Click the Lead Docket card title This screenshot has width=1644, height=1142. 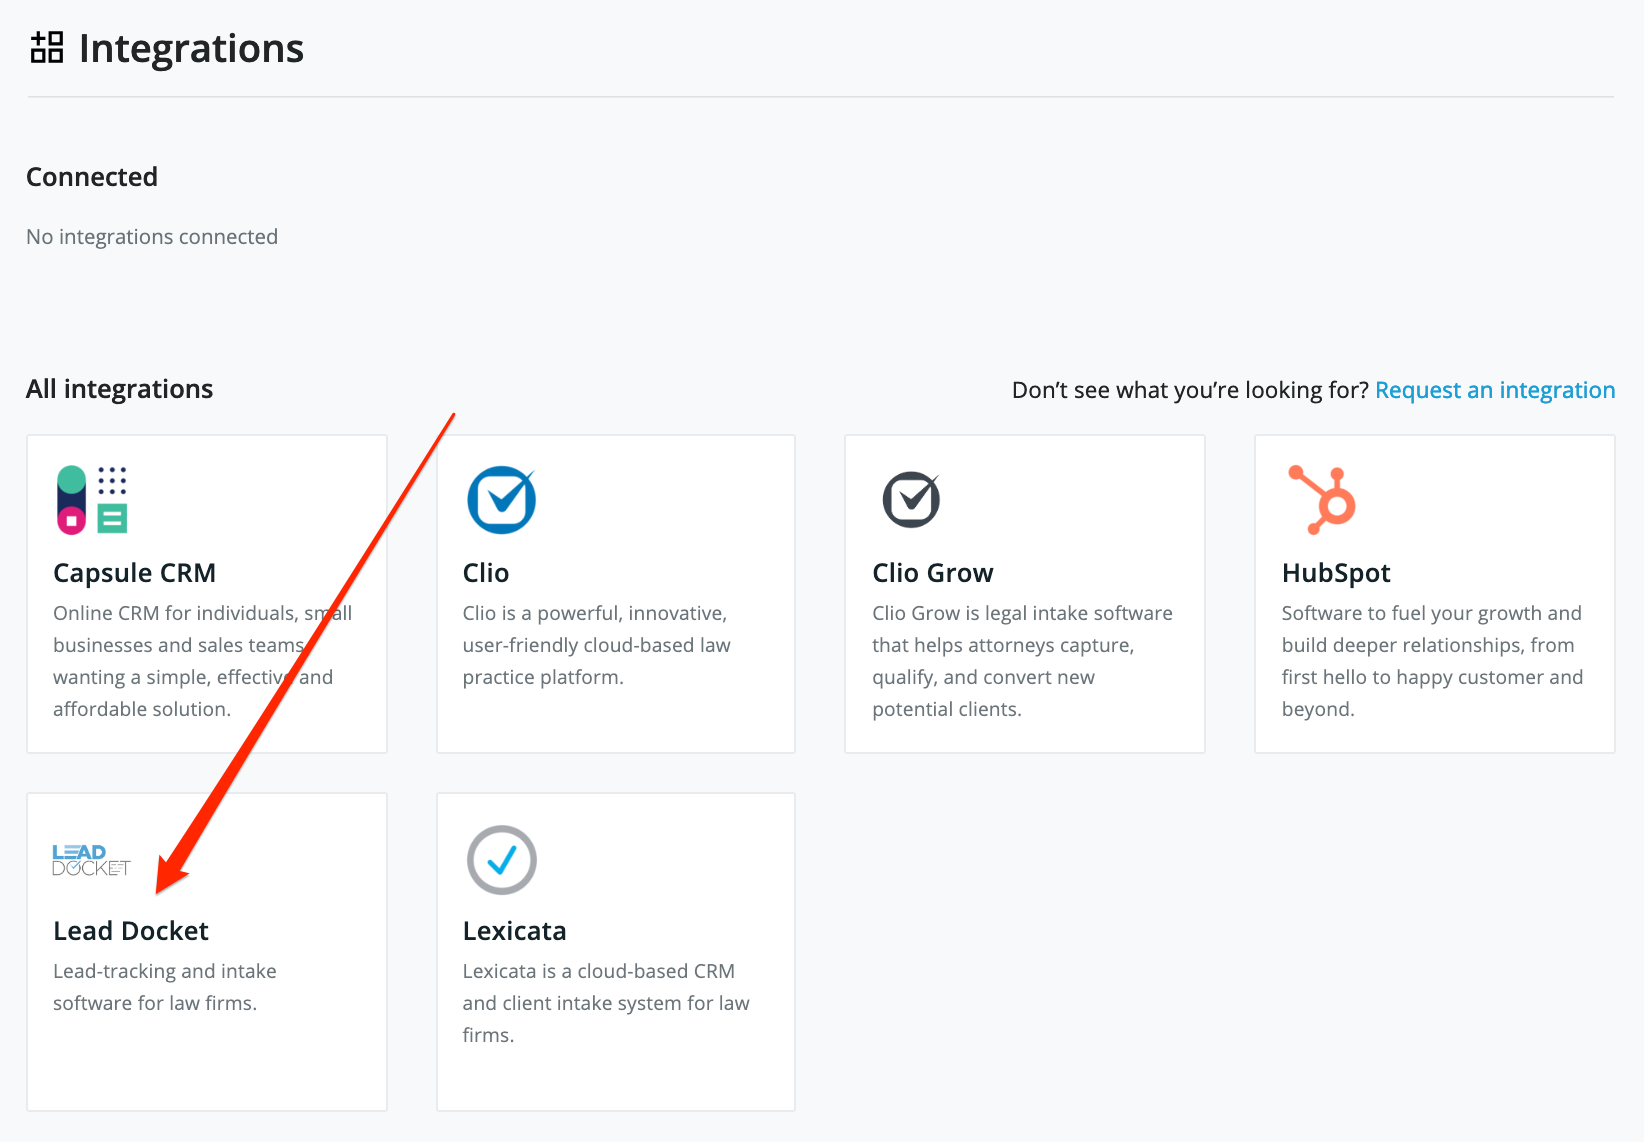[x=131, y=930]
